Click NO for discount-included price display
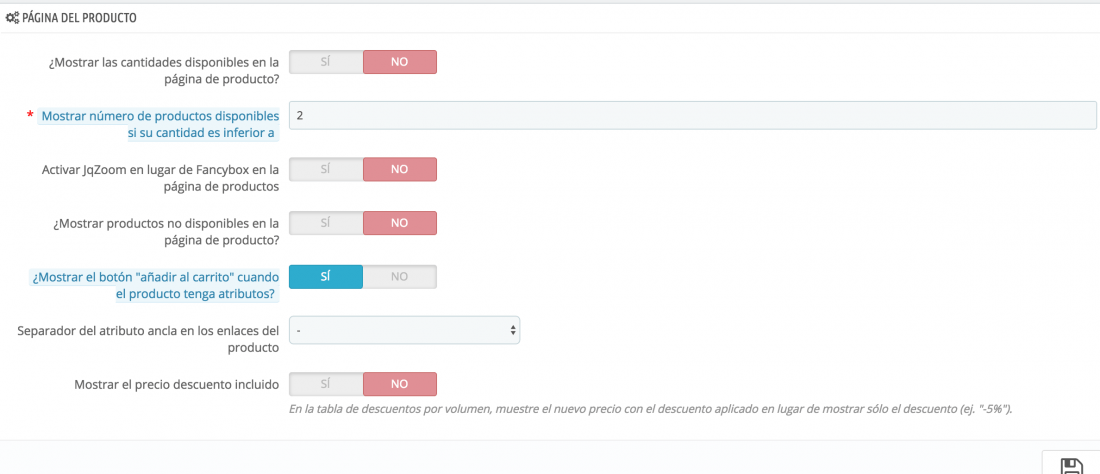Screen dimensions: 1100x474 [400, 384]
